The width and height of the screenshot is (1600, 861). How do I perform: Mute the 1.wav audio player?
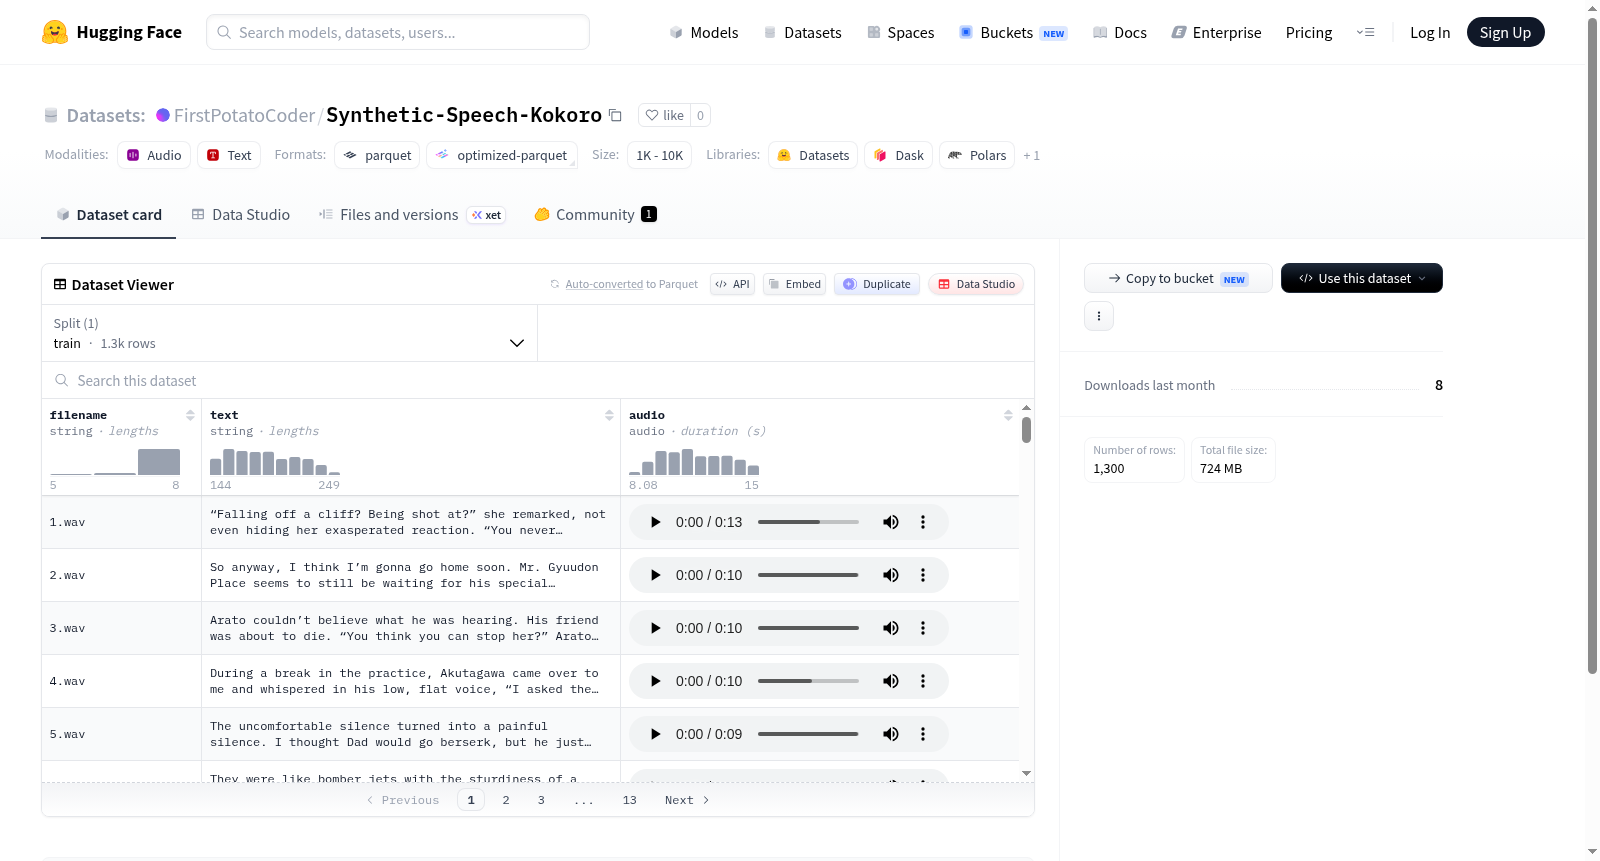tap(890, 522)
